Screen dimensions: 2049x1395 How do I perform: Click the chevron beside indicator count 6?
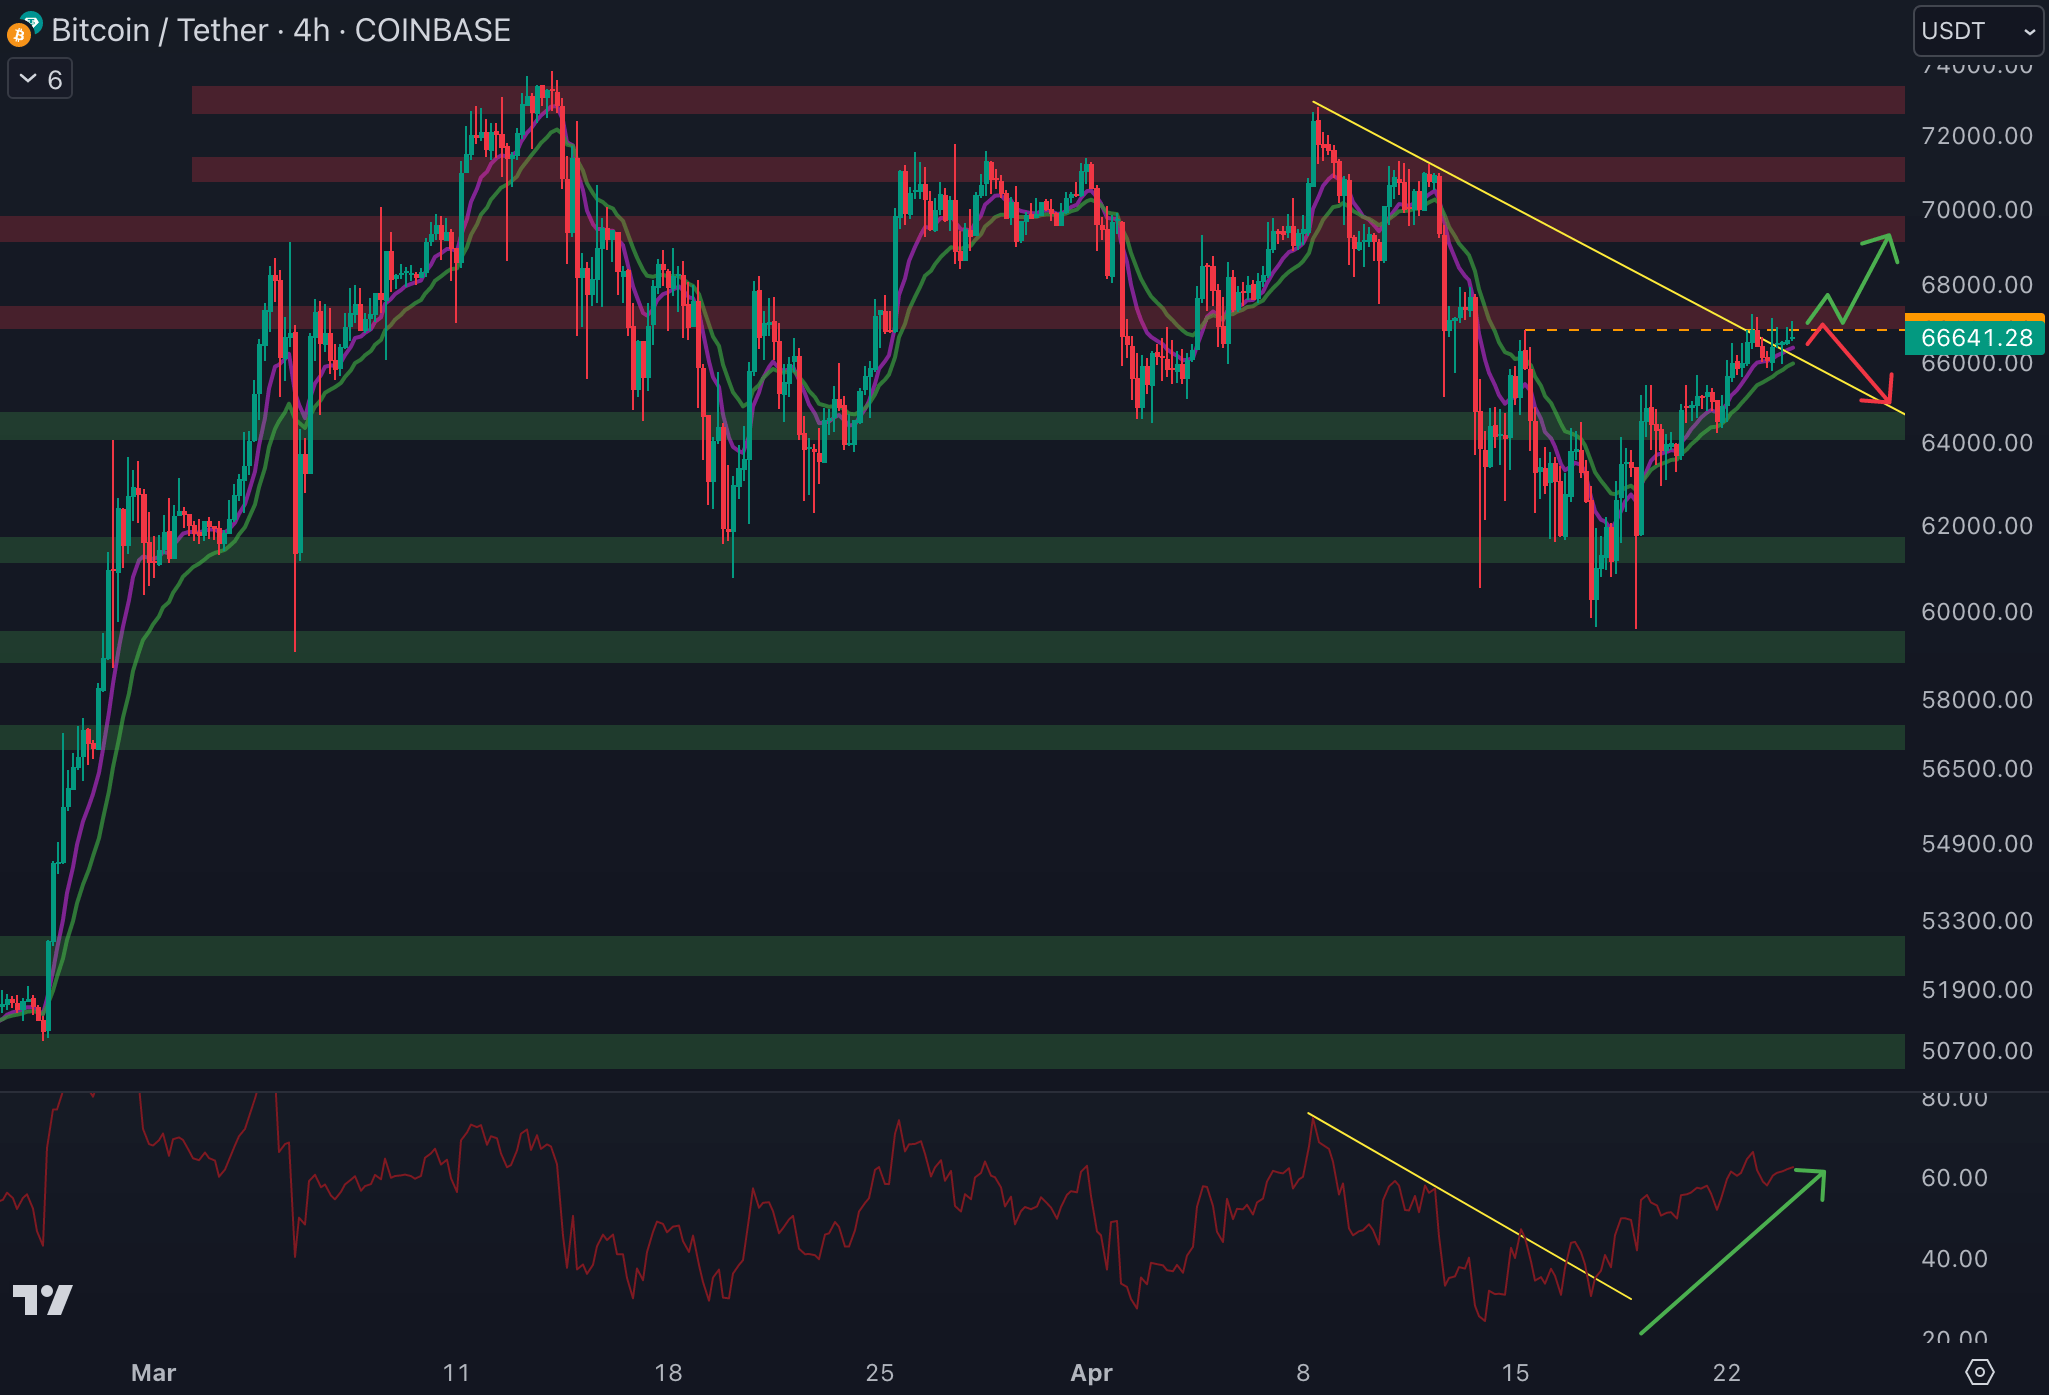click(x=28, y=79)
